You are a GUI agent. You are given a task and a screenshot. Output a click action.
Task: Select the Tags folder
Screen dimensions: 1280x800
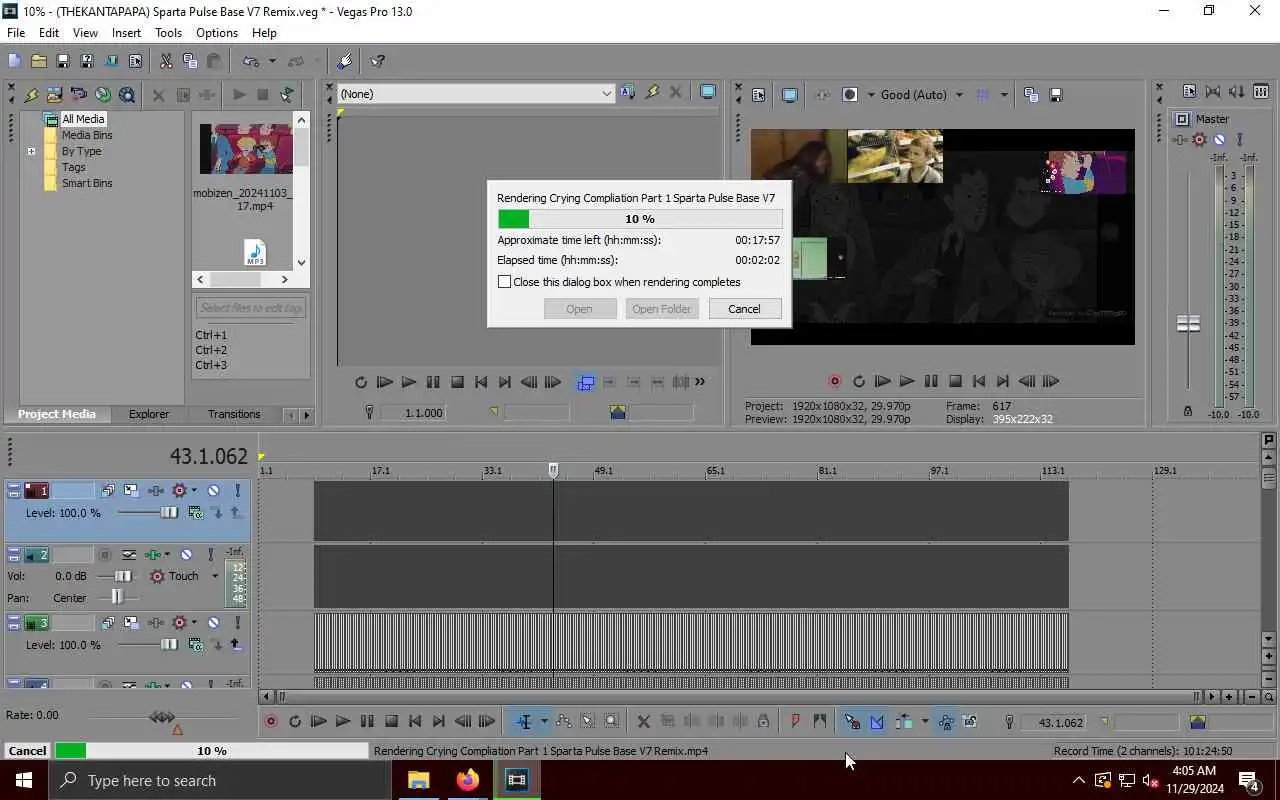click(74, 167)
